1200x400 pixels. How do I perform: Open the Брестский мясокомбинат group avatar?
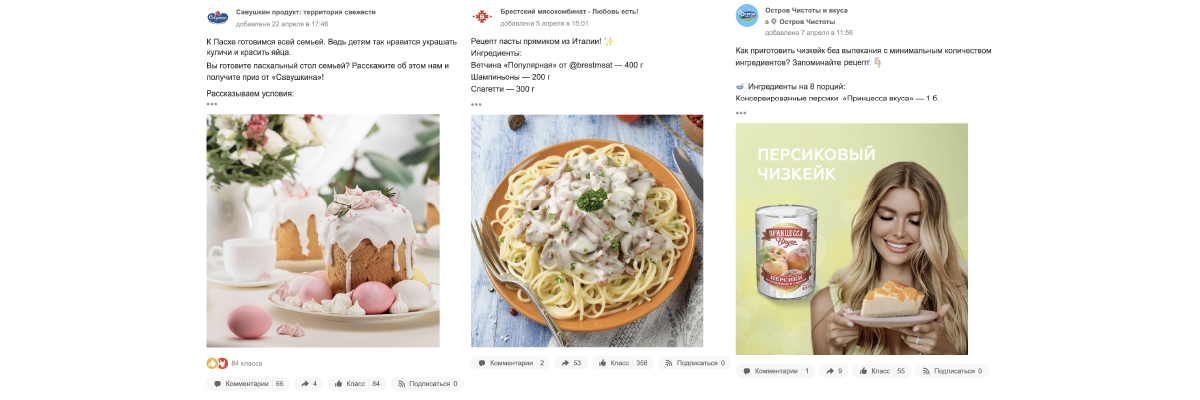click(x=482, y=16)
